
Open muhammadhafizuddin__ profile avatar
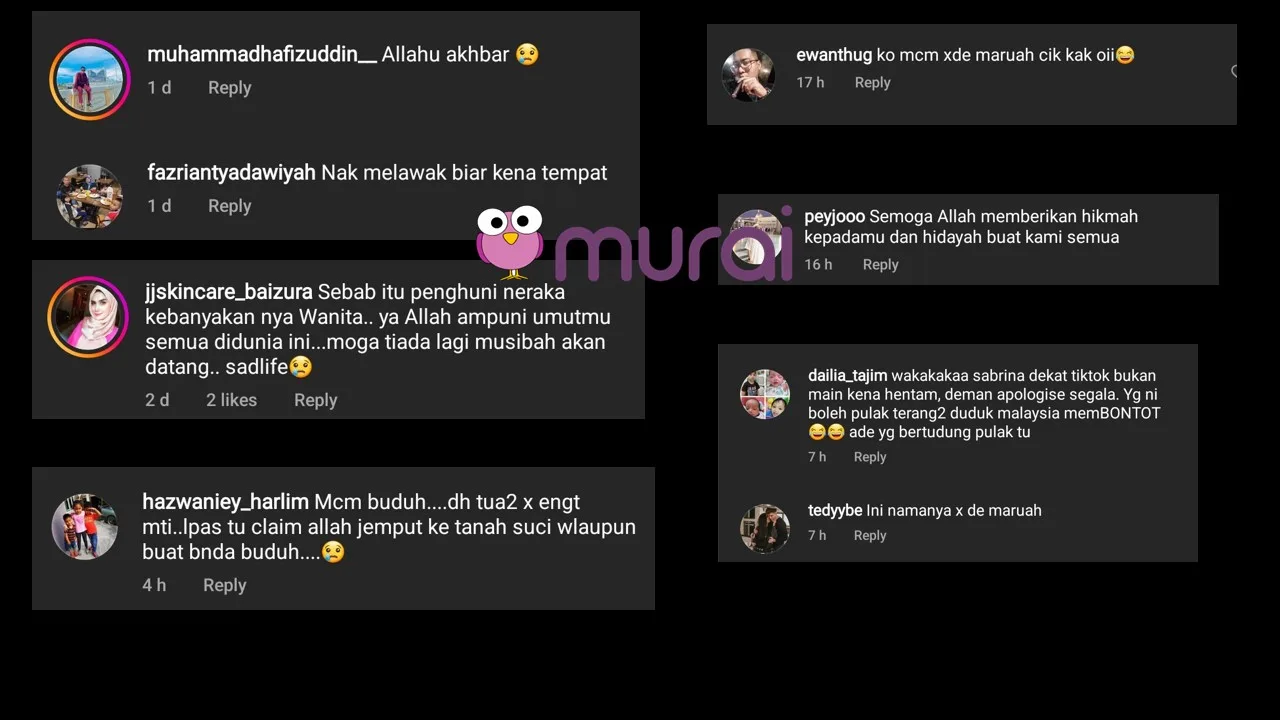click(89, 79)
